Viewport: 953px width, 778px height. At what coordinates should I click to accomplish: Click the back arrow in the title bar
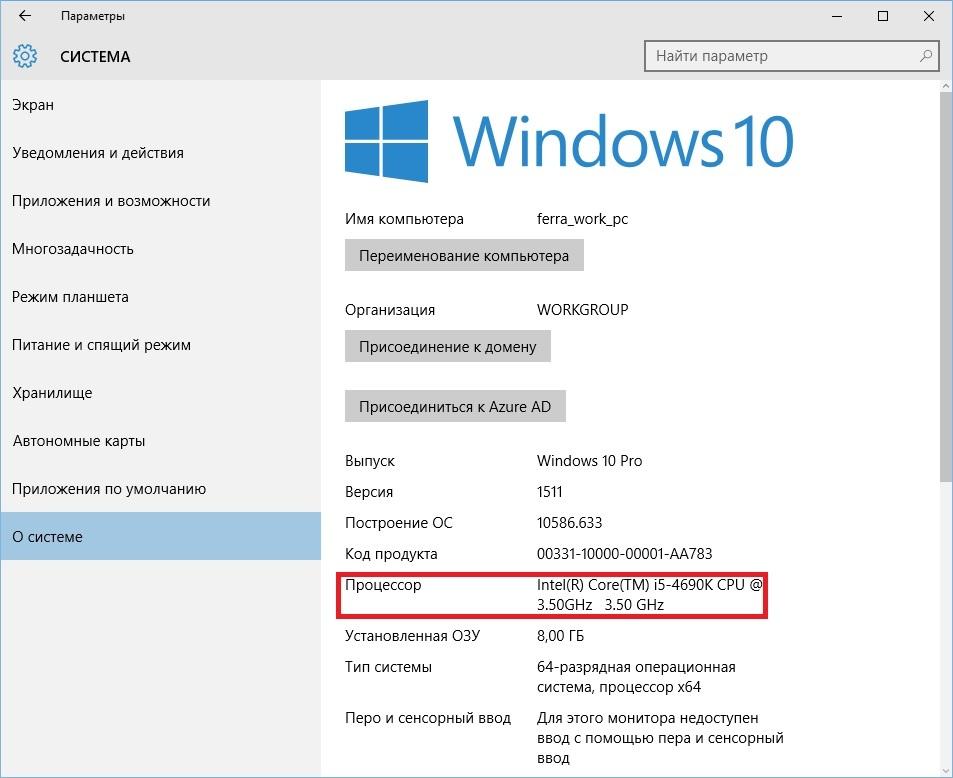pos(25,16)
